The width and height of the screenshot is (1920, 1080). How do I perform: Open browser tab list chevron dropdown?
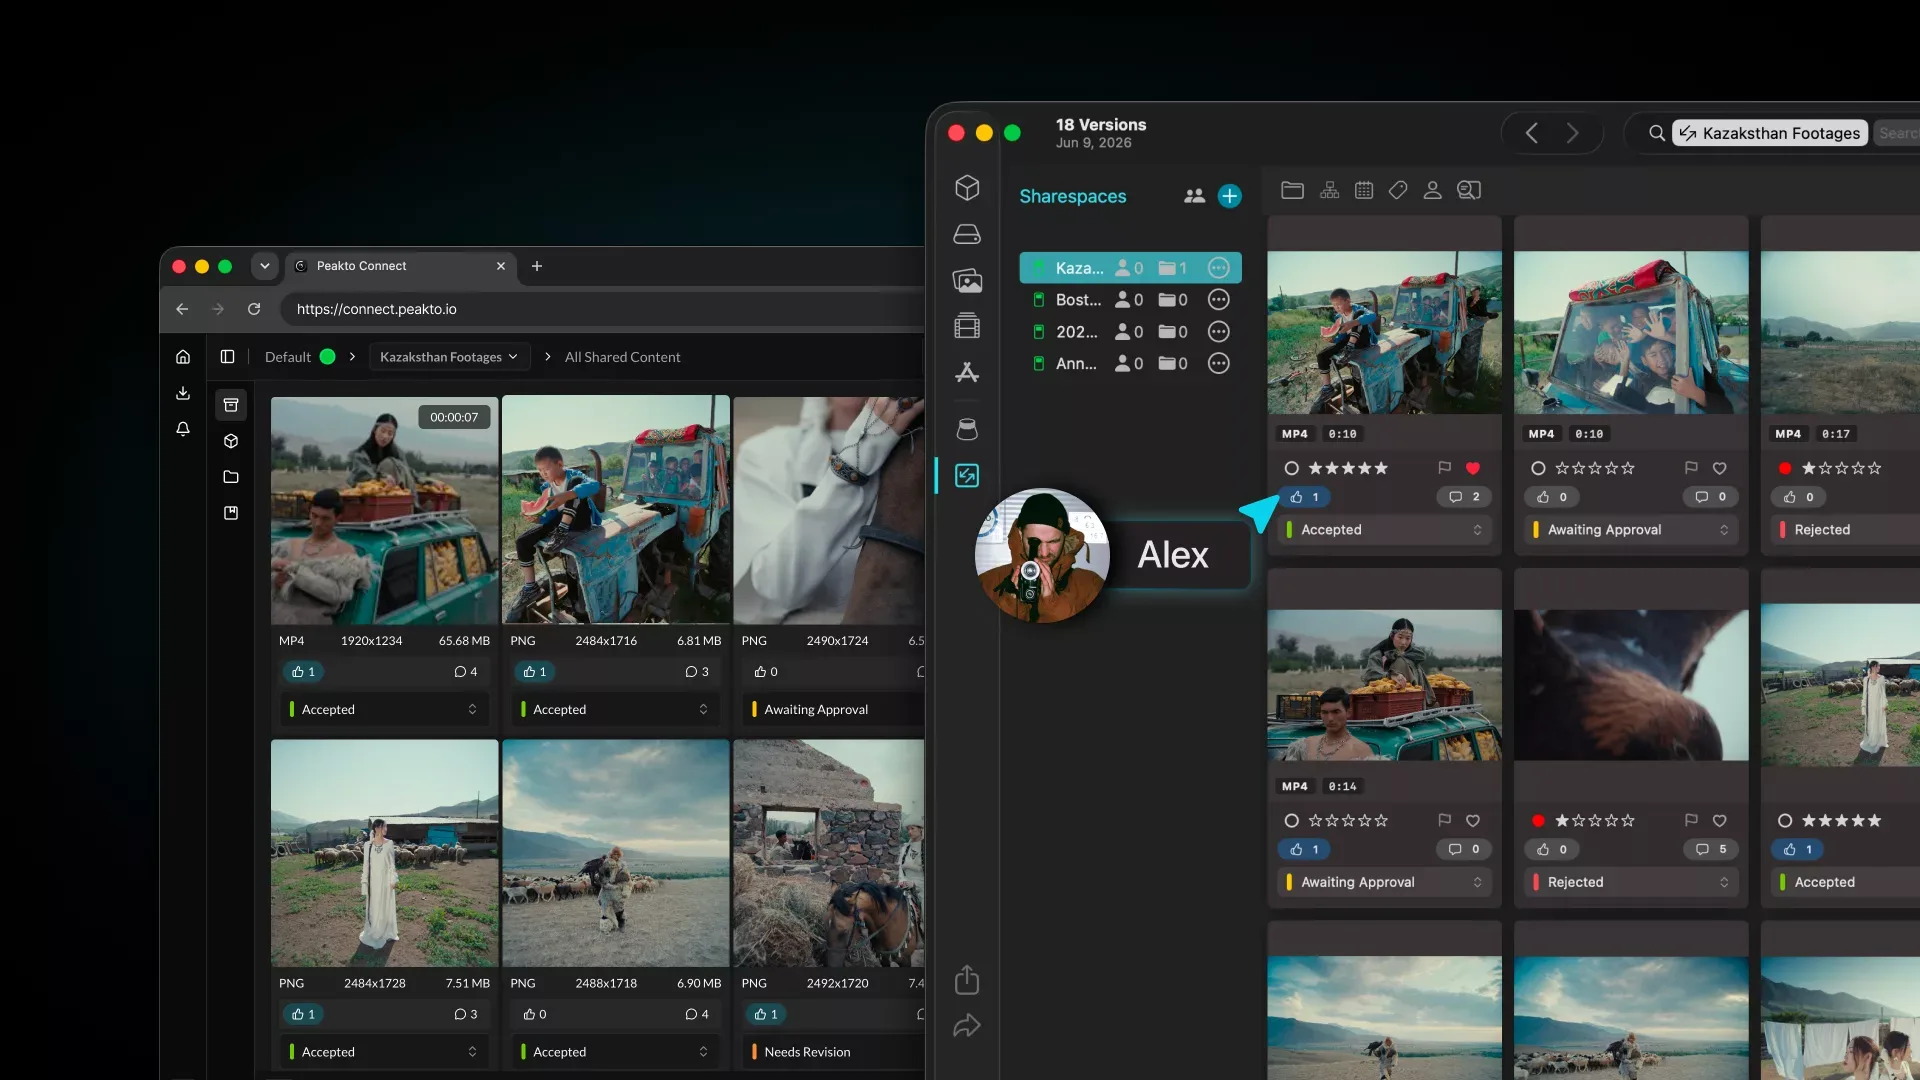pos(264,266)
